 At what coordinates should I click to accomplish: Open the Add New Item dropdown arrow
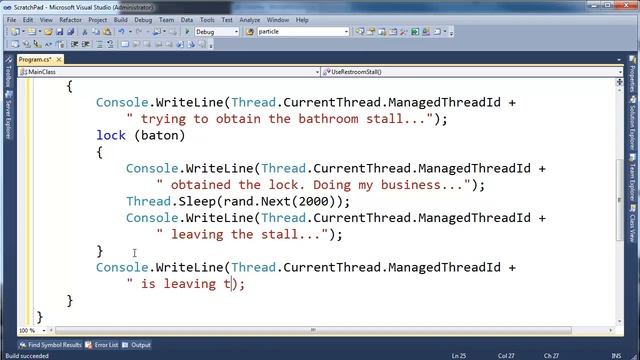tap(40, 32)
